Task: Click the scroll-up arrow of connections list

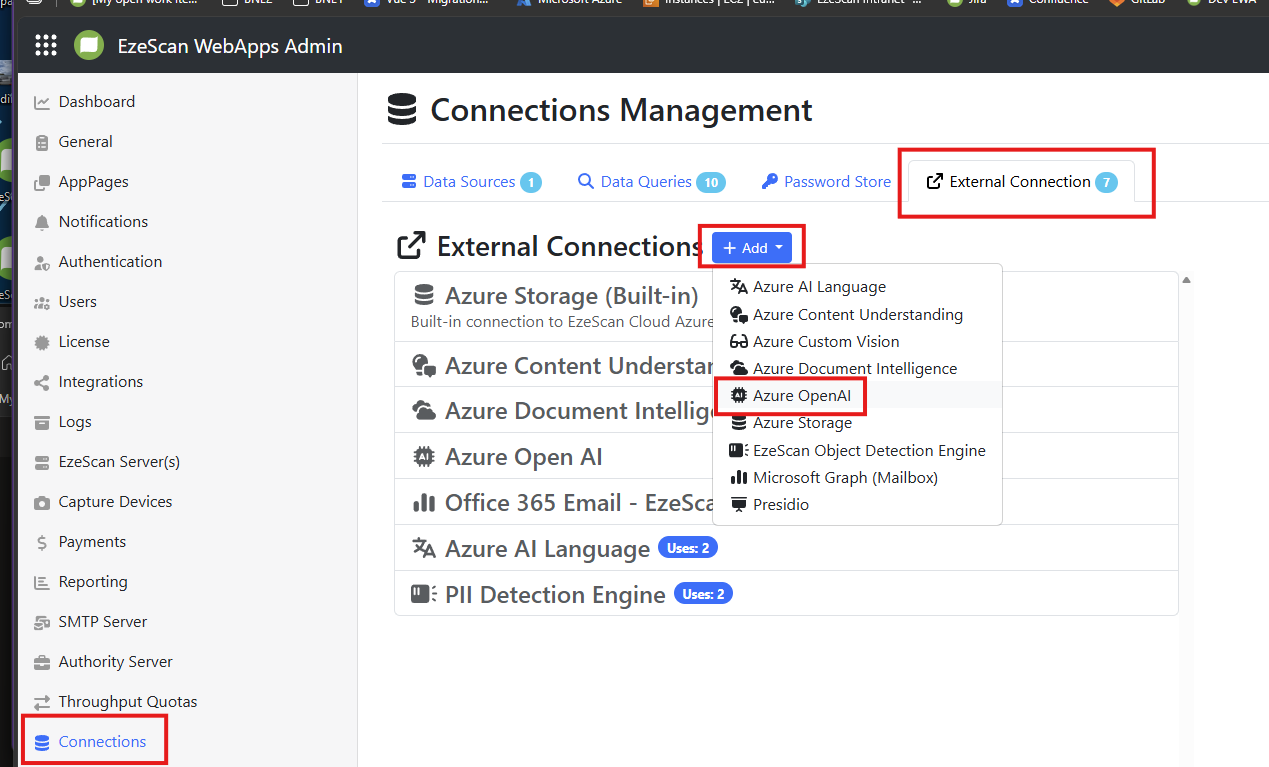Action: [x=1186, y=280]
